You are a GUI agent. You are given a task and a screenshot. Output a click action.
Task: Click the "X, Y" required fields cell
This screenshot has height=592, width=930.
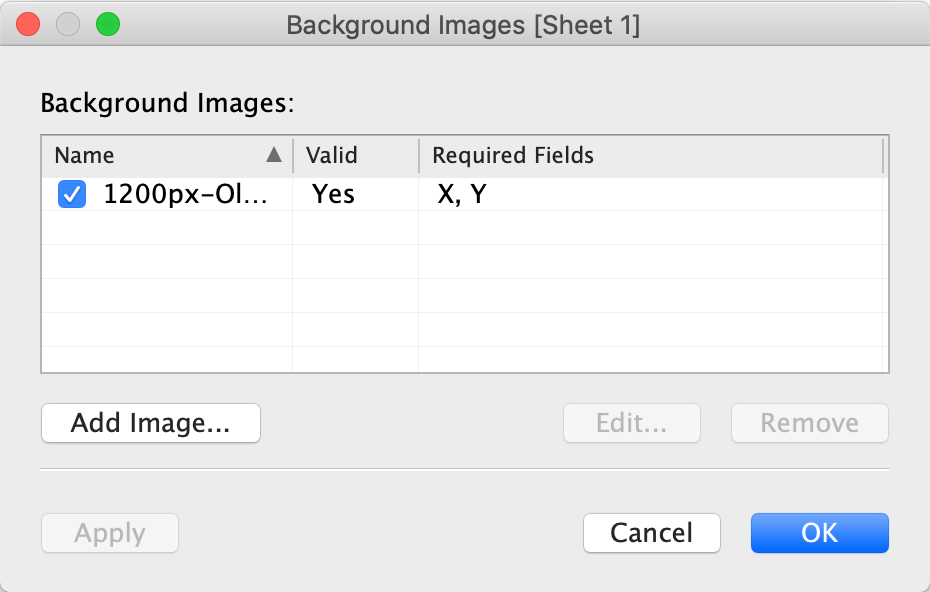[462, 194]
